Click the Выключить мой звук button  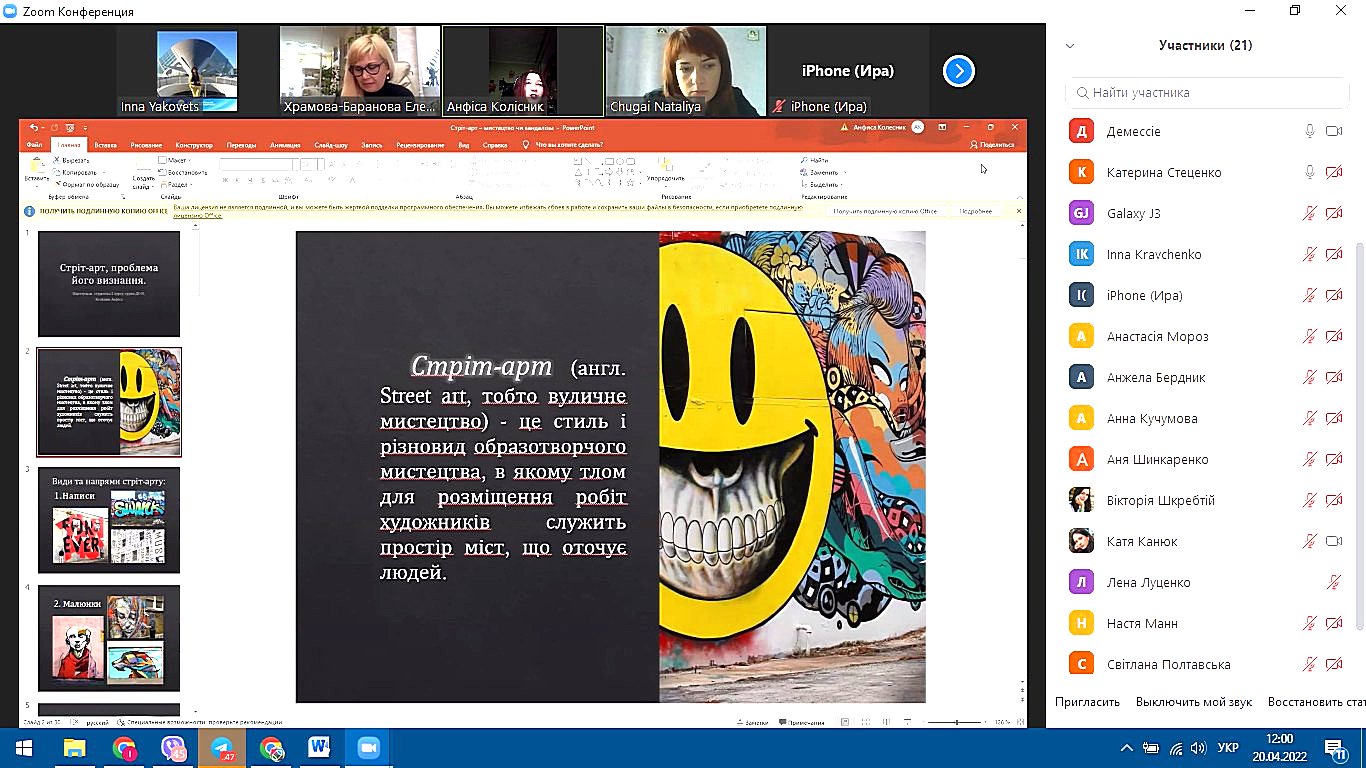pyautogui.click(x=1193, y=702)
